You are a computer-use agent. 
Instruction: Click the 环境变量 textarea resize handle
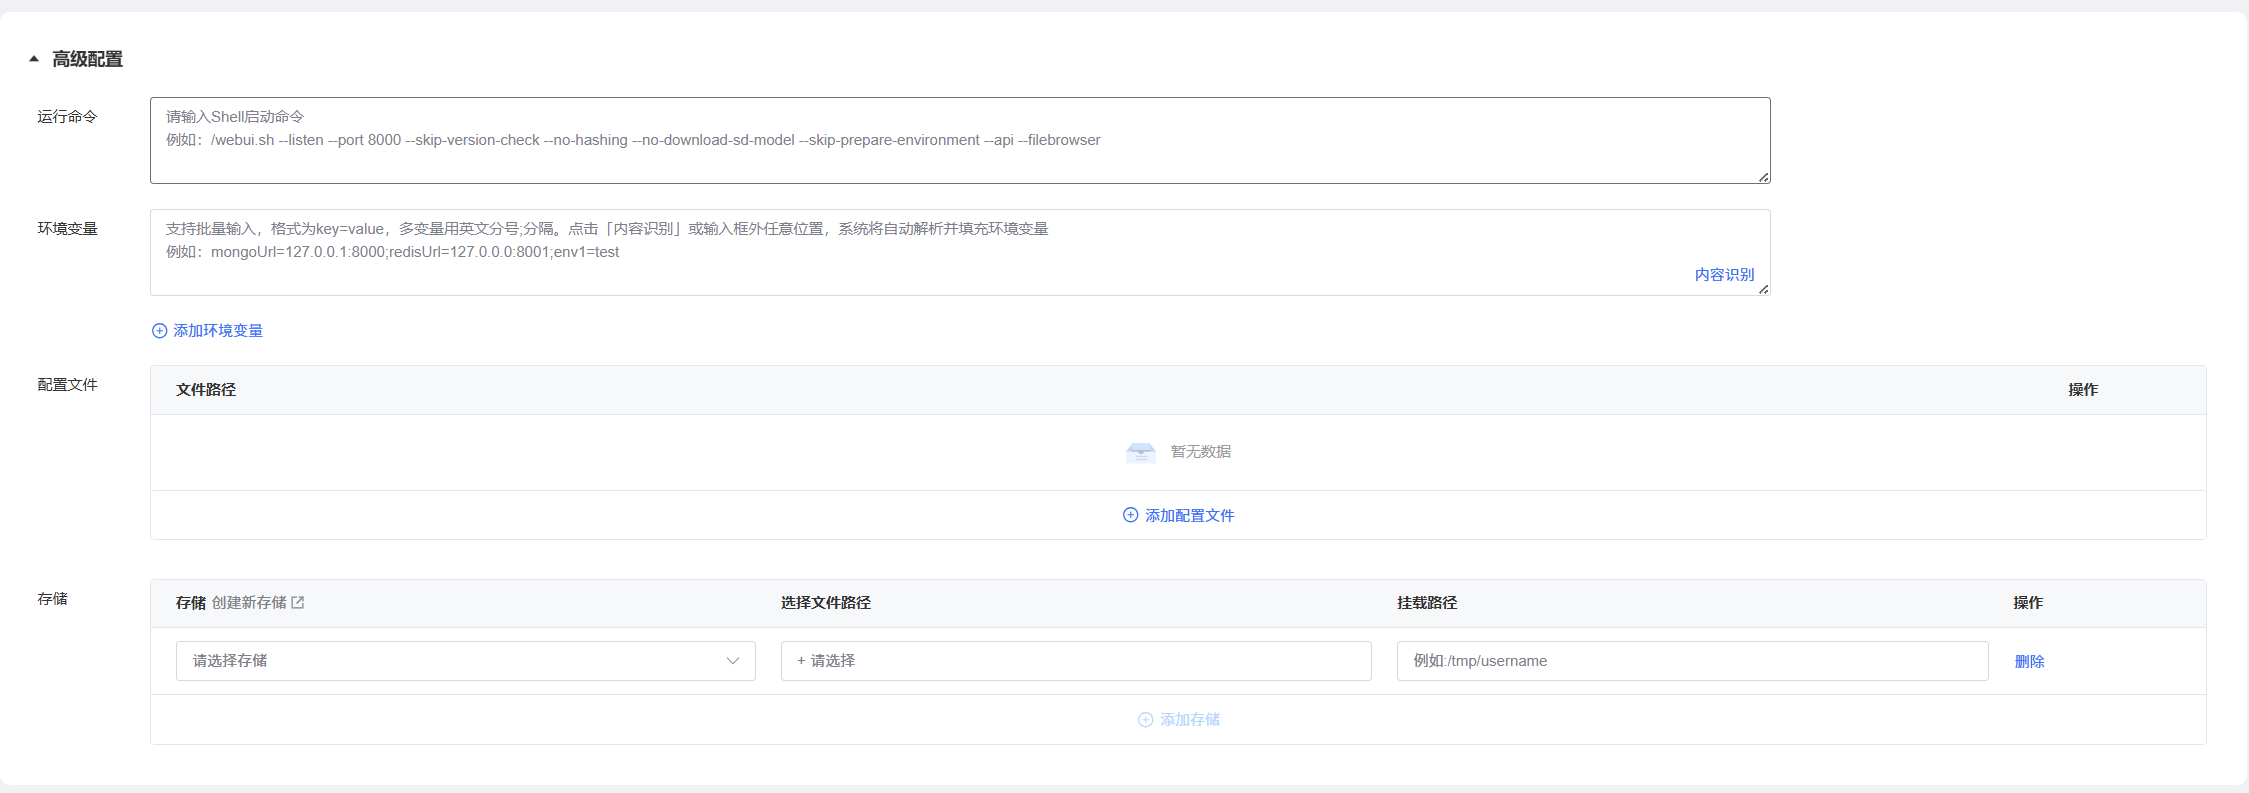point(1763,289)
